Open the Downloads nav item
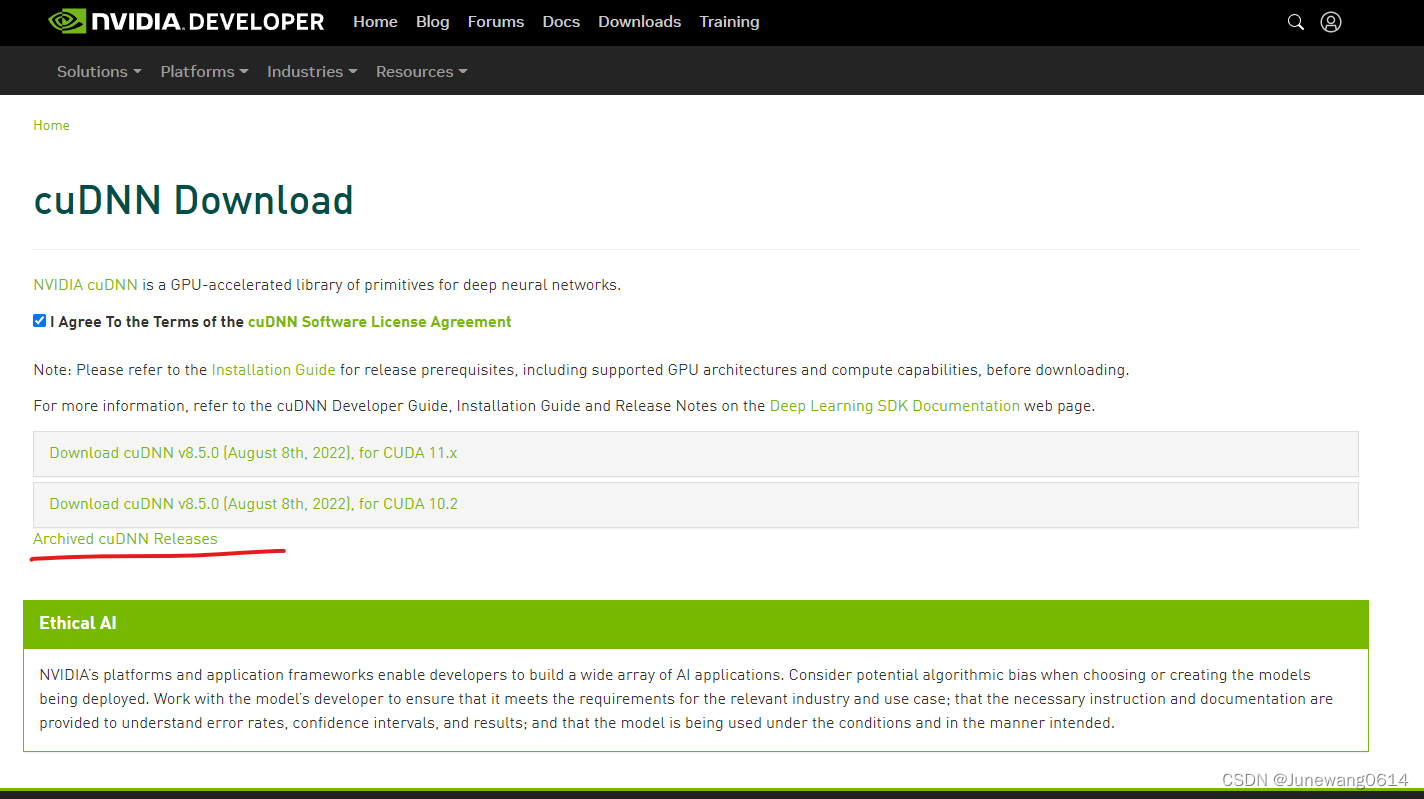1424x799 pixels. tap(639, 22)
